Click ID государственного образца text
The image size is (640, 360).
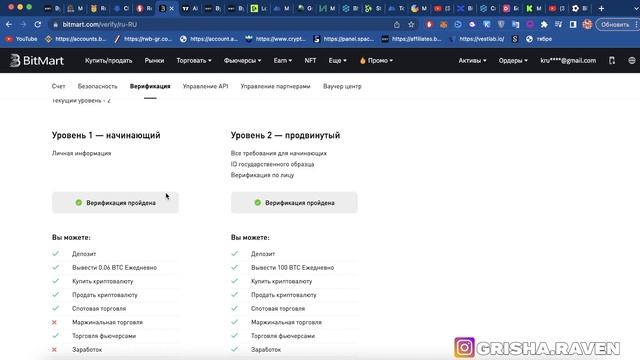click(272, 164)
